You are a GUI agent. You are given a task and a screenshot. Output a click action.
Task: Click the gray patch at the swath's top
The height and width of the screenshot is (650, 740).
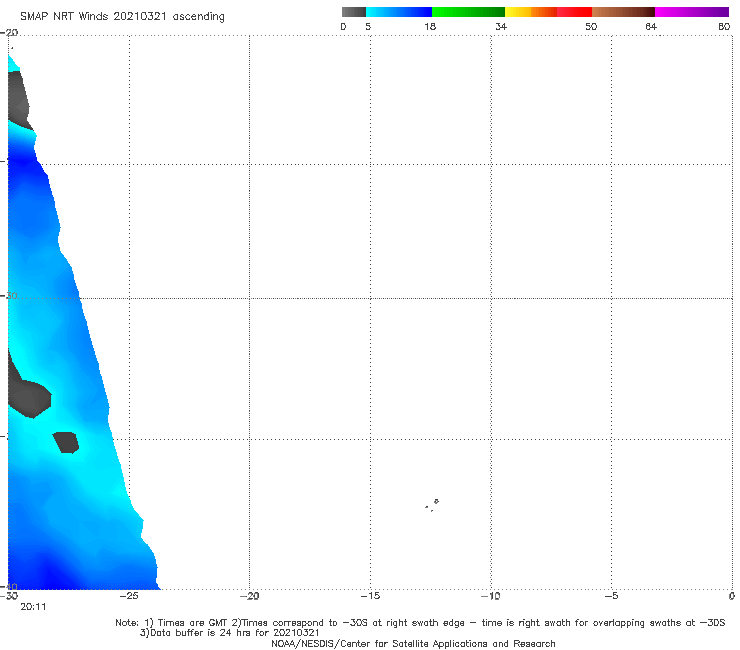coord(18,99)
